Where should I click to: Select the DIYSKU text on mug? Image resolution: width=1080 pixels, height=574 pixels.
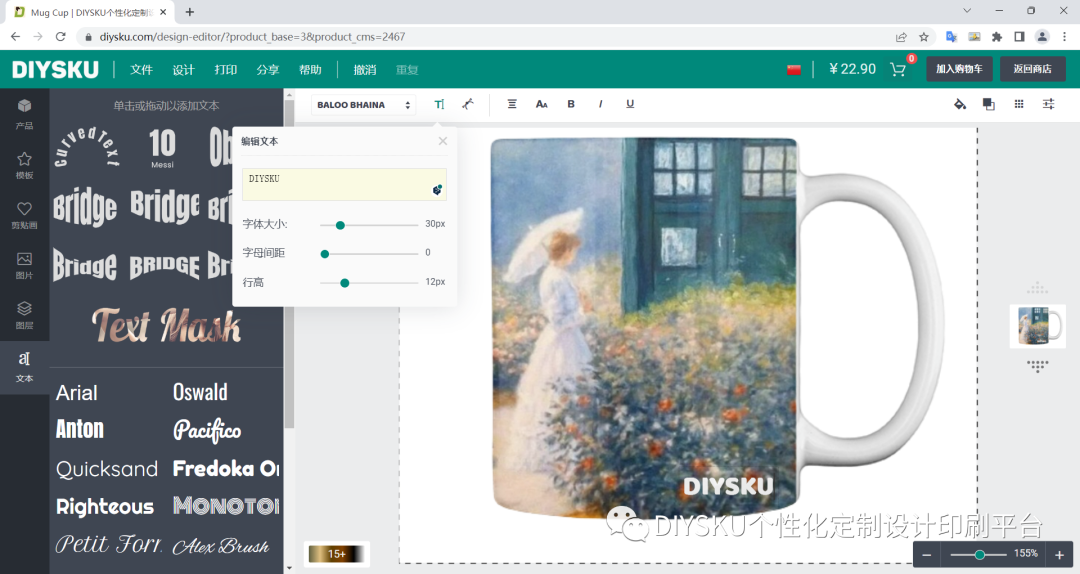click(727, 486)
